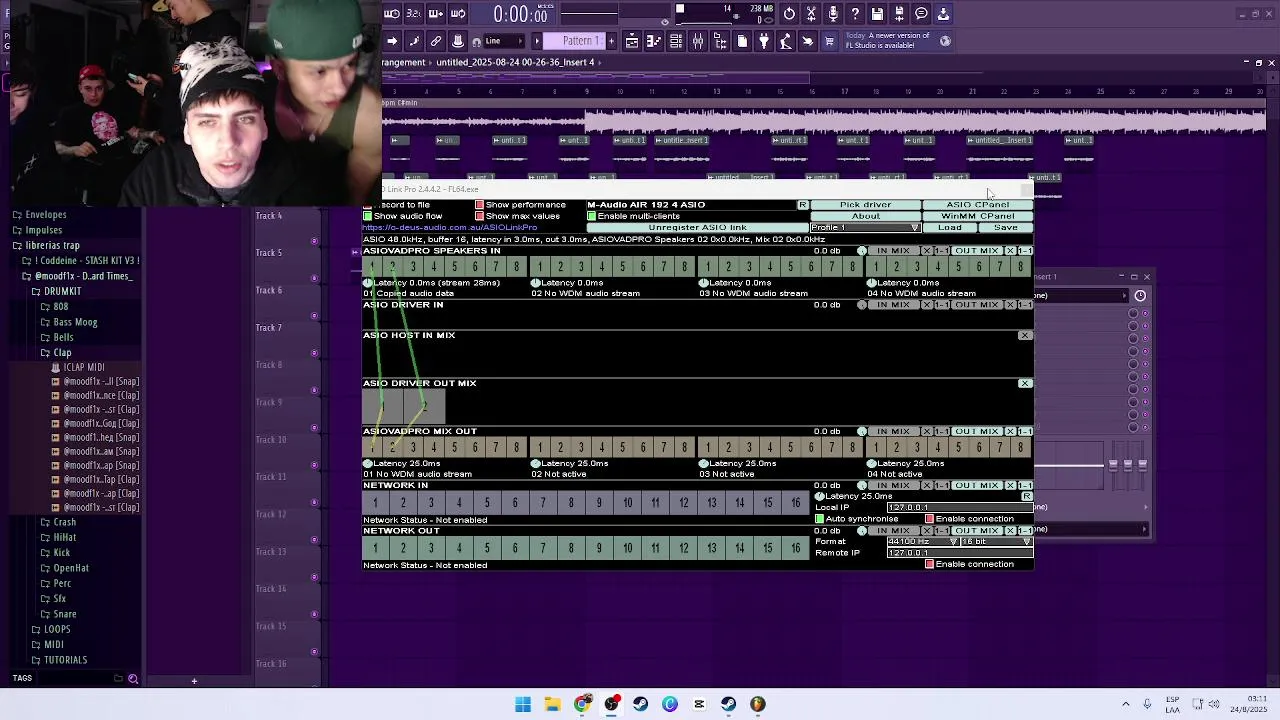The image size is (1280, 720).
Task: Toggle the Show max values checkbox
Action: pyautogui.click(x=480, y=216)
